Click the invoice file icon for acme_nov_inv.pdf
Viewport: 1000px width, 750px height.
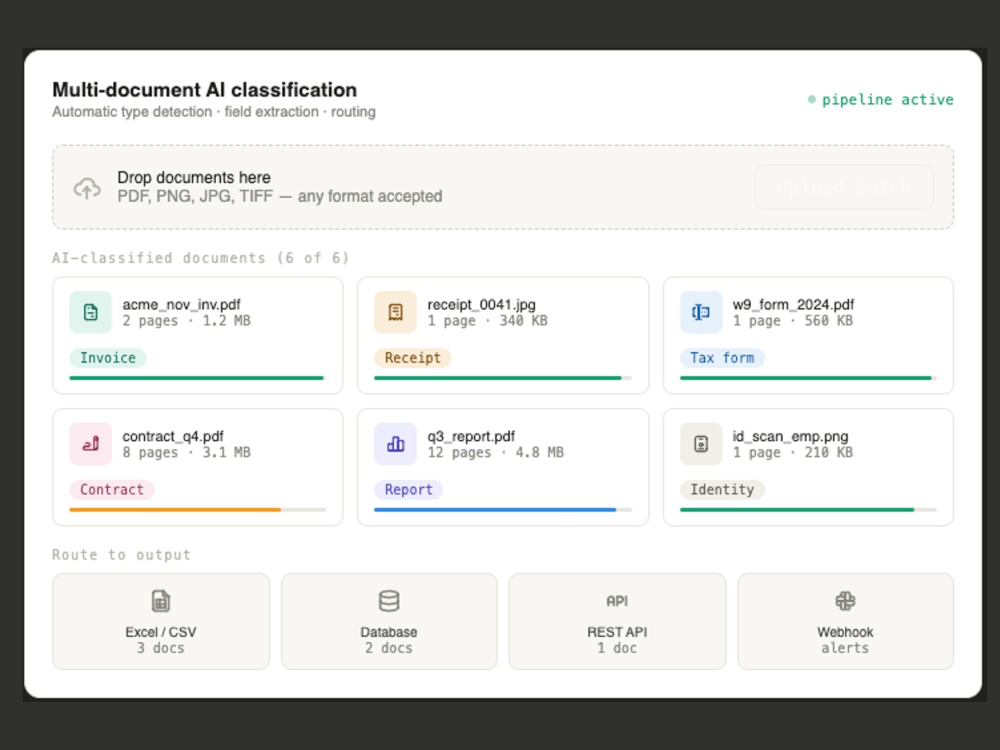pos(91,312)
